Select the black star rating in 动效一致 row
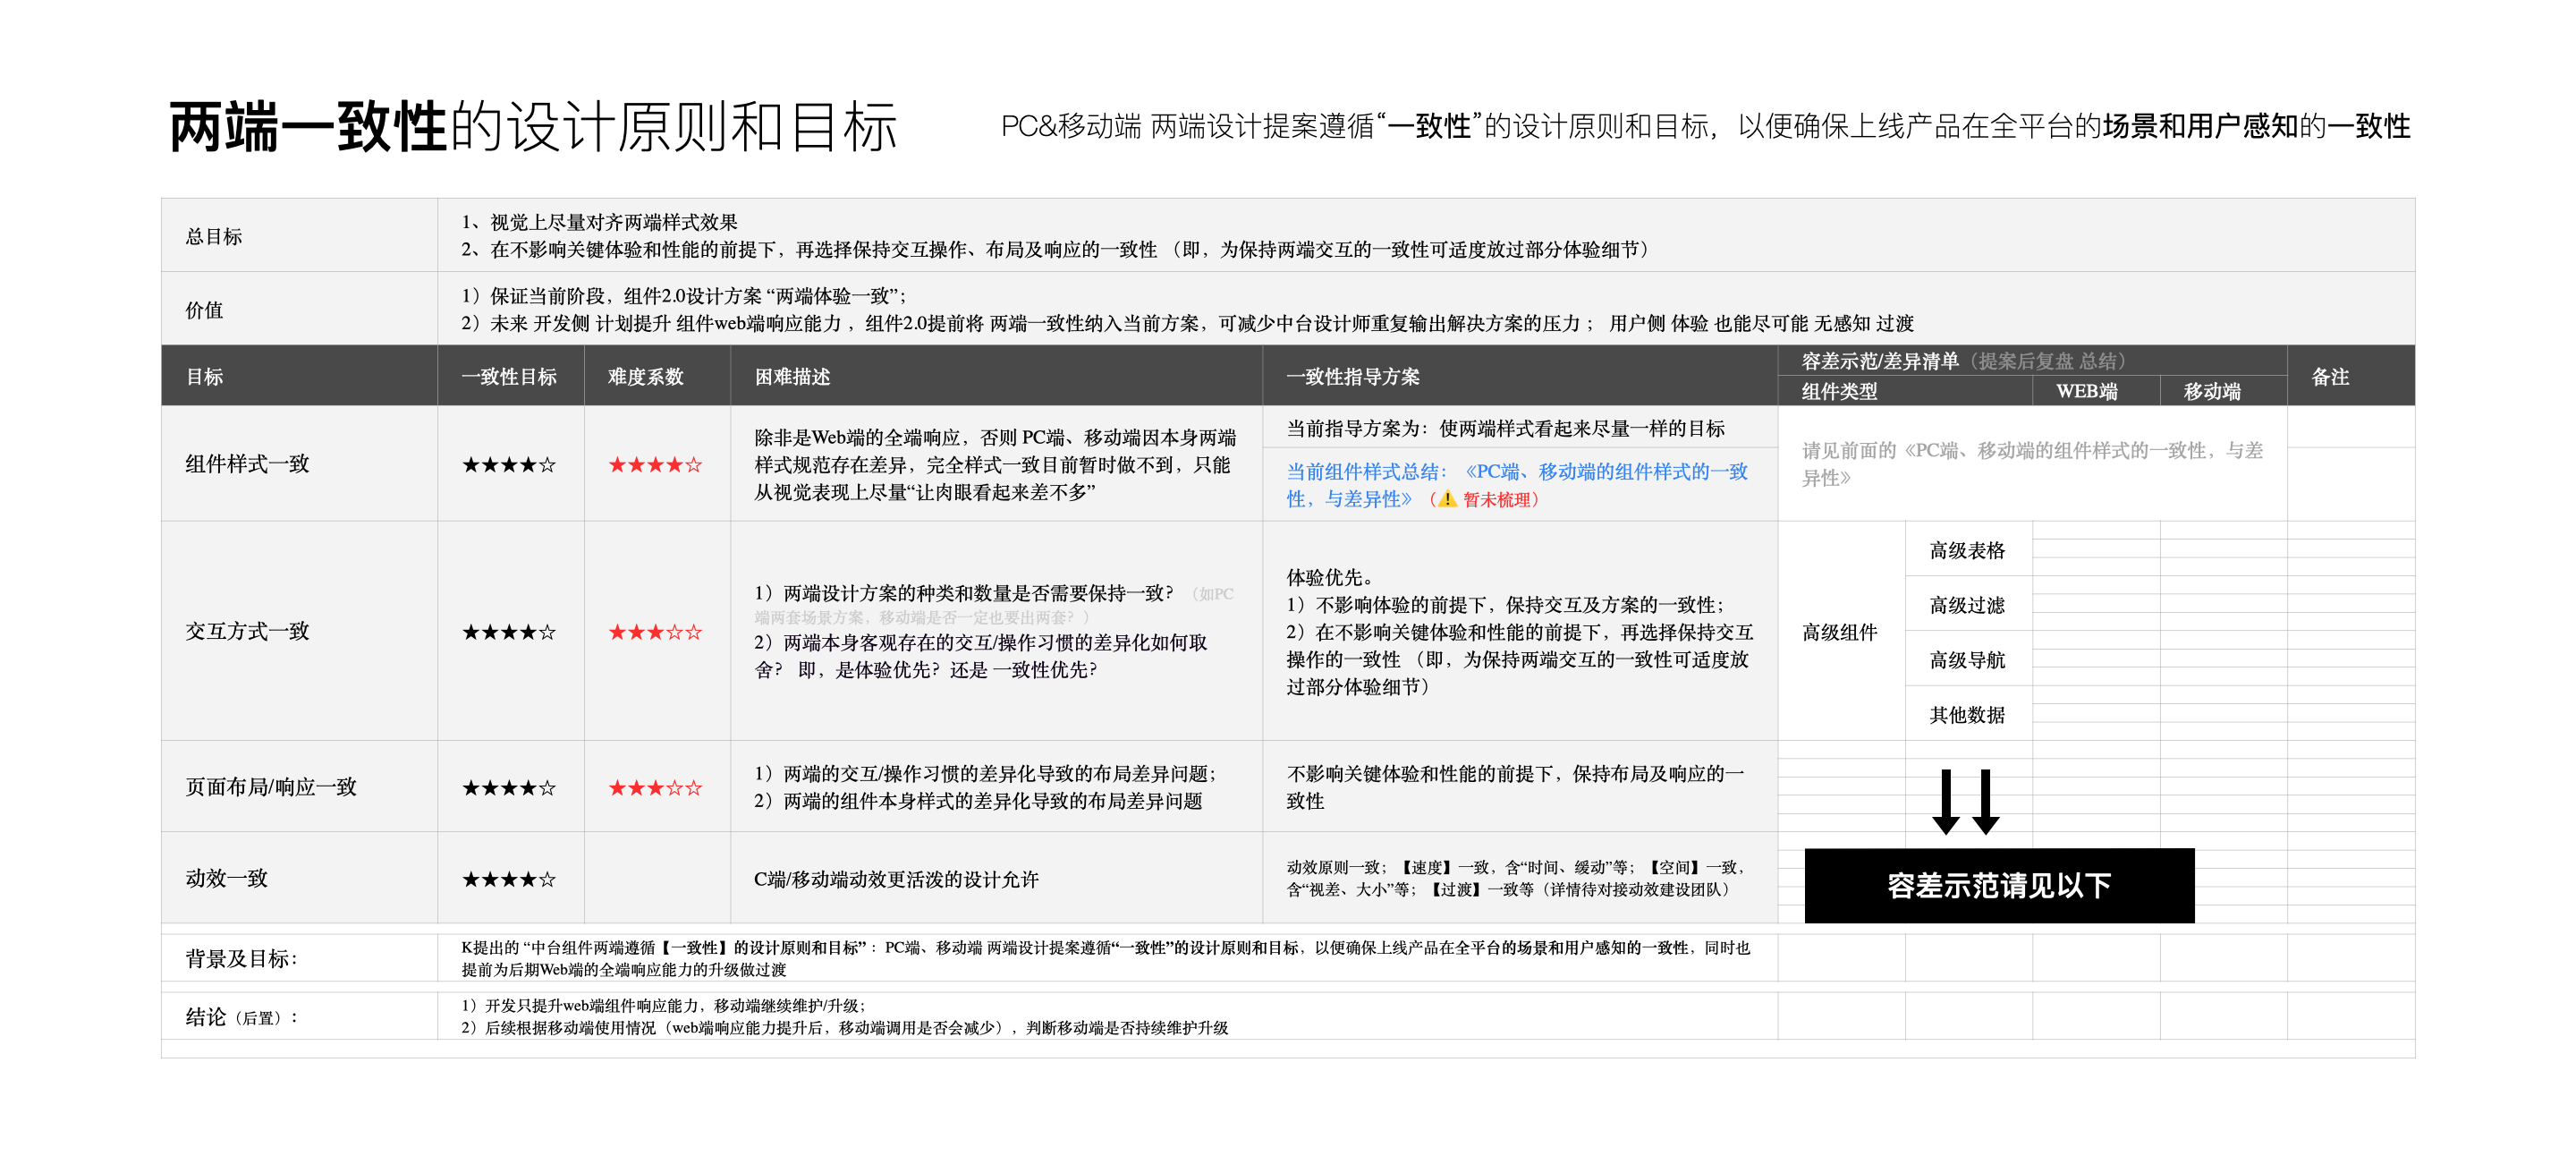Screen dimensions: 2576x1156 click(510, 879)
